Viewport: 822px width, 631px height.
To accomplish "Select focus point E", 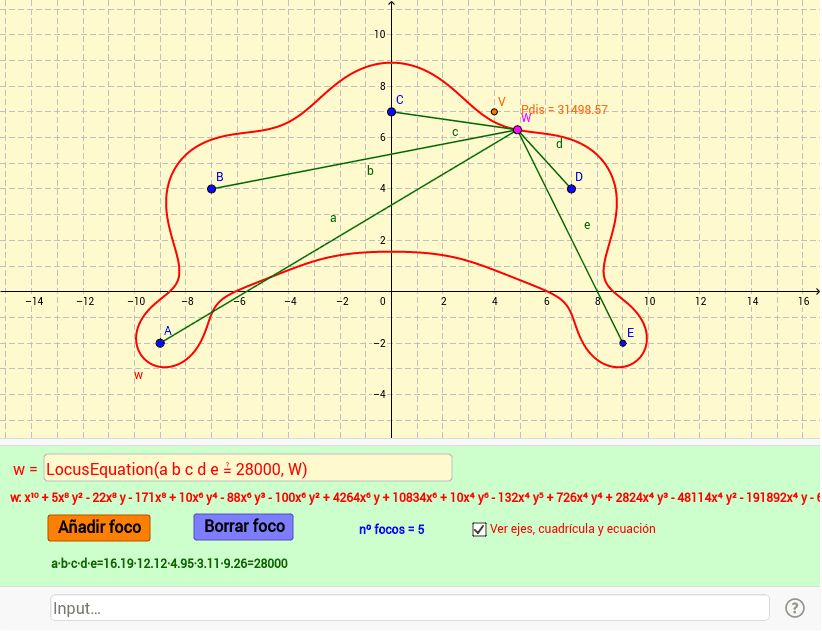I will click(623, 343).
